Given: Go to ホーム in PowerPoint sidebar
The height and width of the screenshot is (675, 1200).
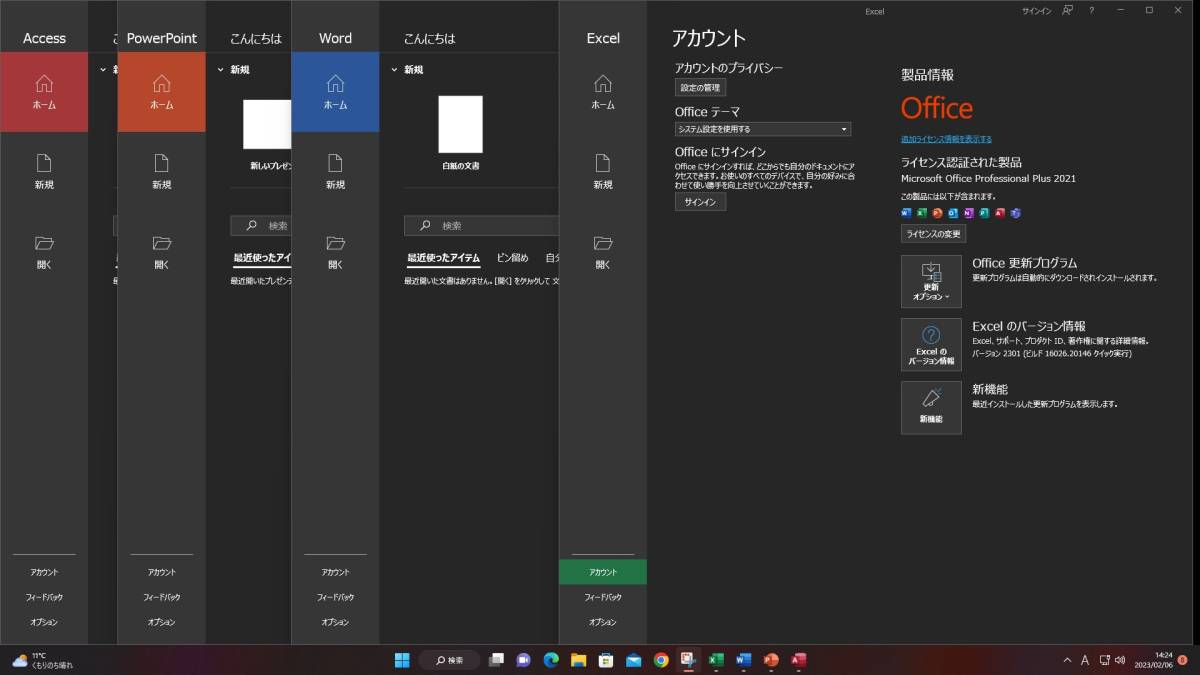Looking at the screenshot, I should point(162,92).
